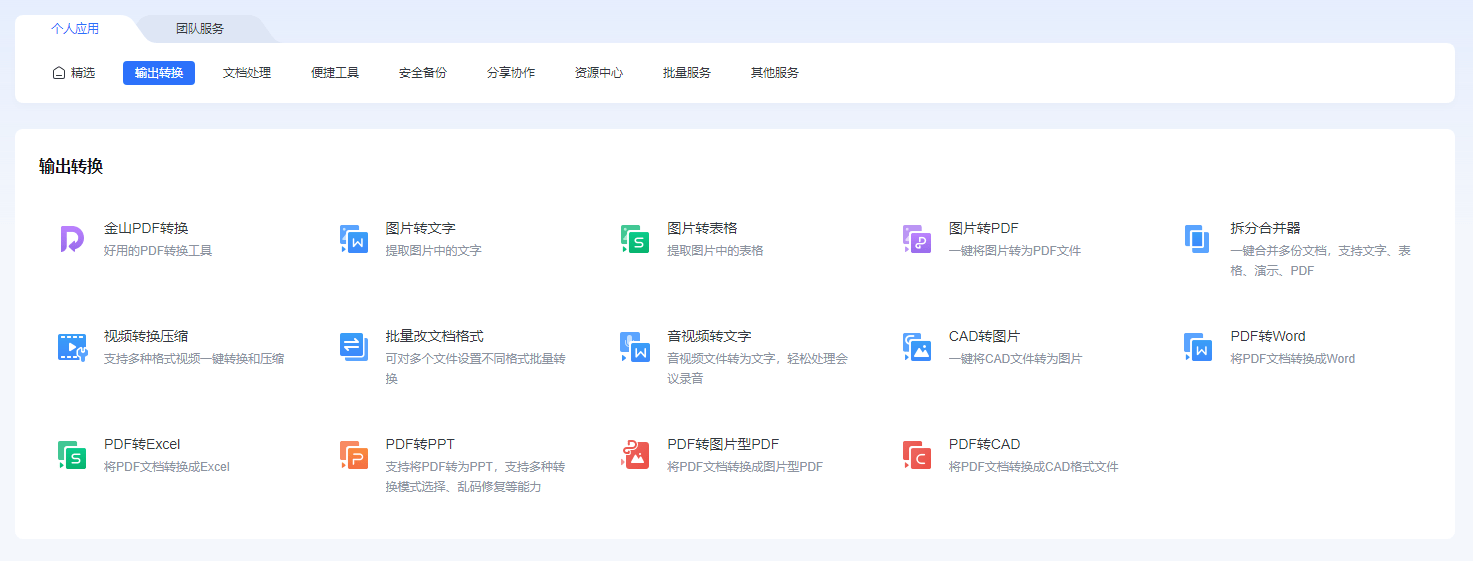The image size is (1473, 561).
Task: Switch to the 团队服务 tab
Action: click(x=200, y=29)
